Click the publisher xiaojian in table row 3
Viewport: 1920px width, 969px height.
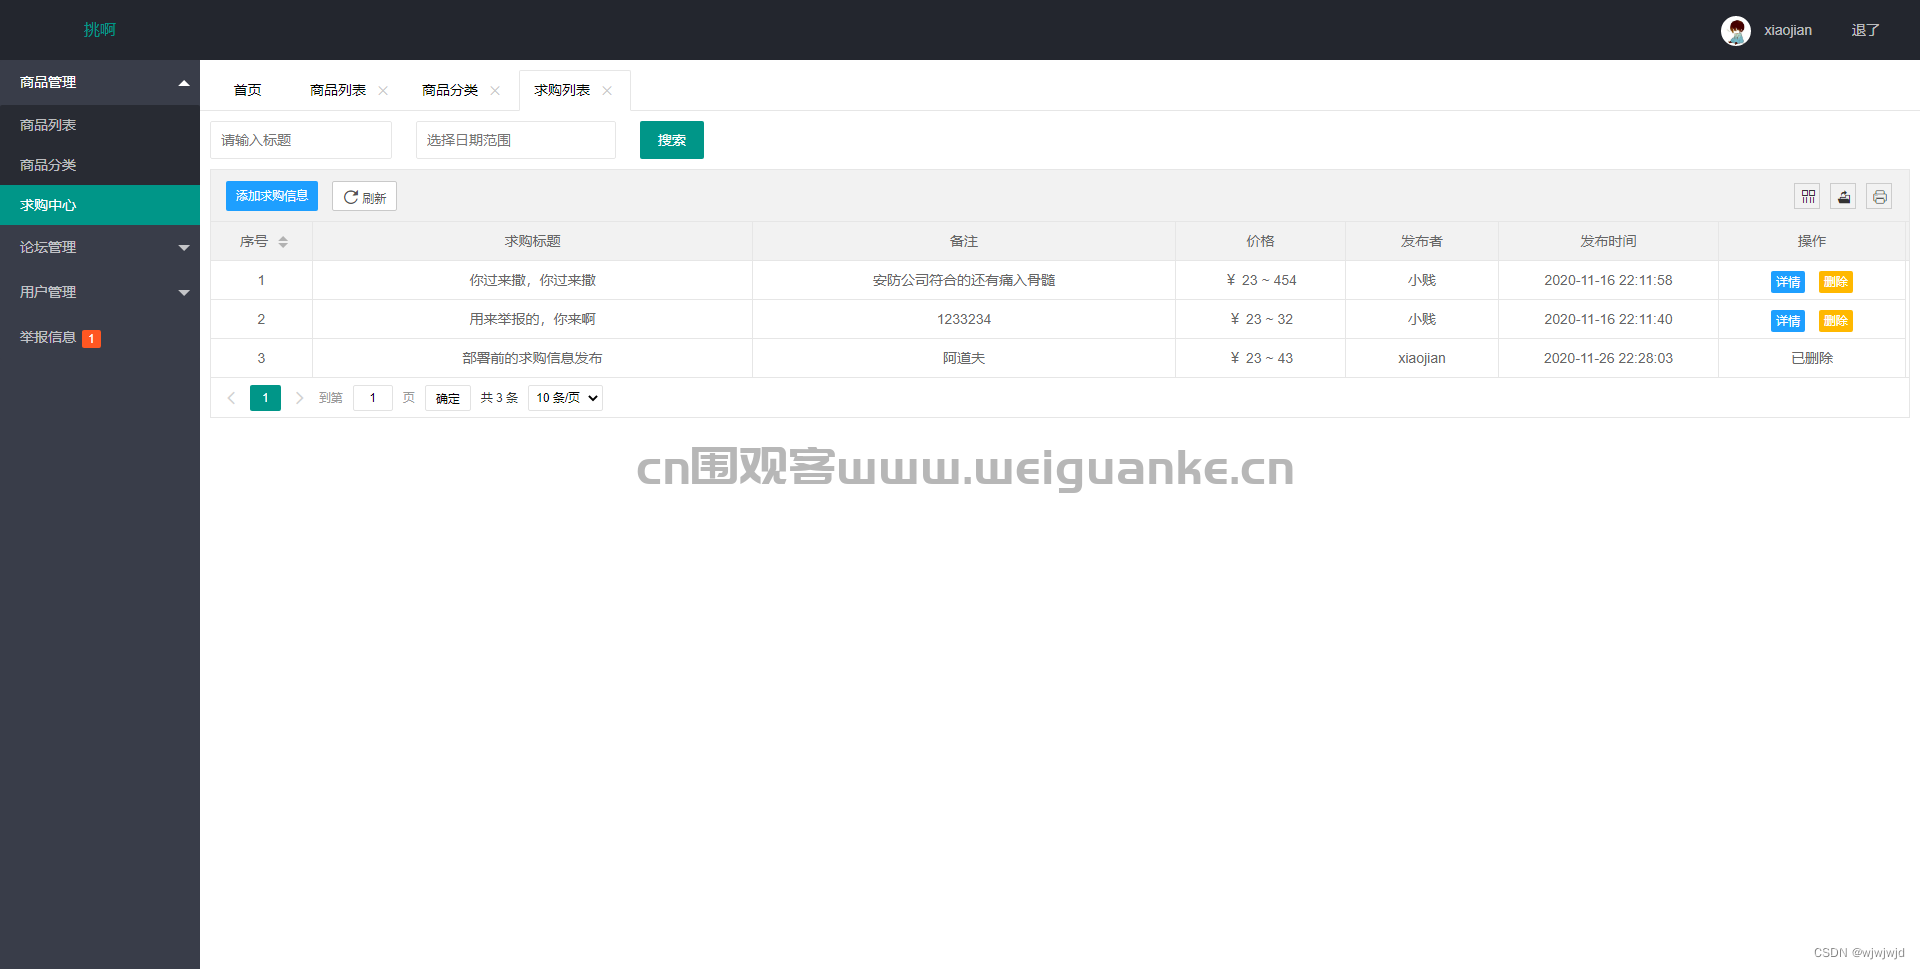pyautogui.click(x=1422, y=358)
